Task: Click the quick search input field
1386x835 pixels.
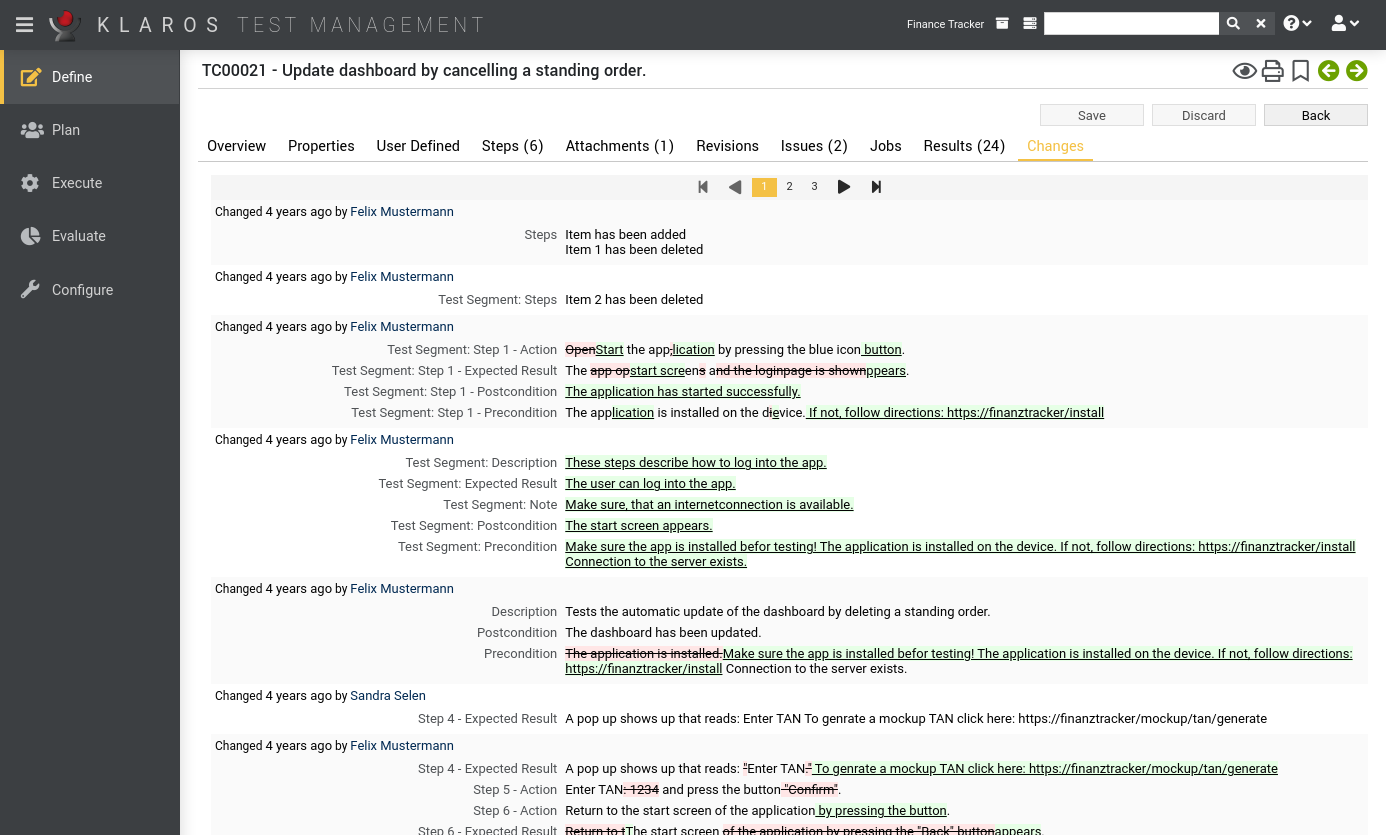Action: (1131, 24)
